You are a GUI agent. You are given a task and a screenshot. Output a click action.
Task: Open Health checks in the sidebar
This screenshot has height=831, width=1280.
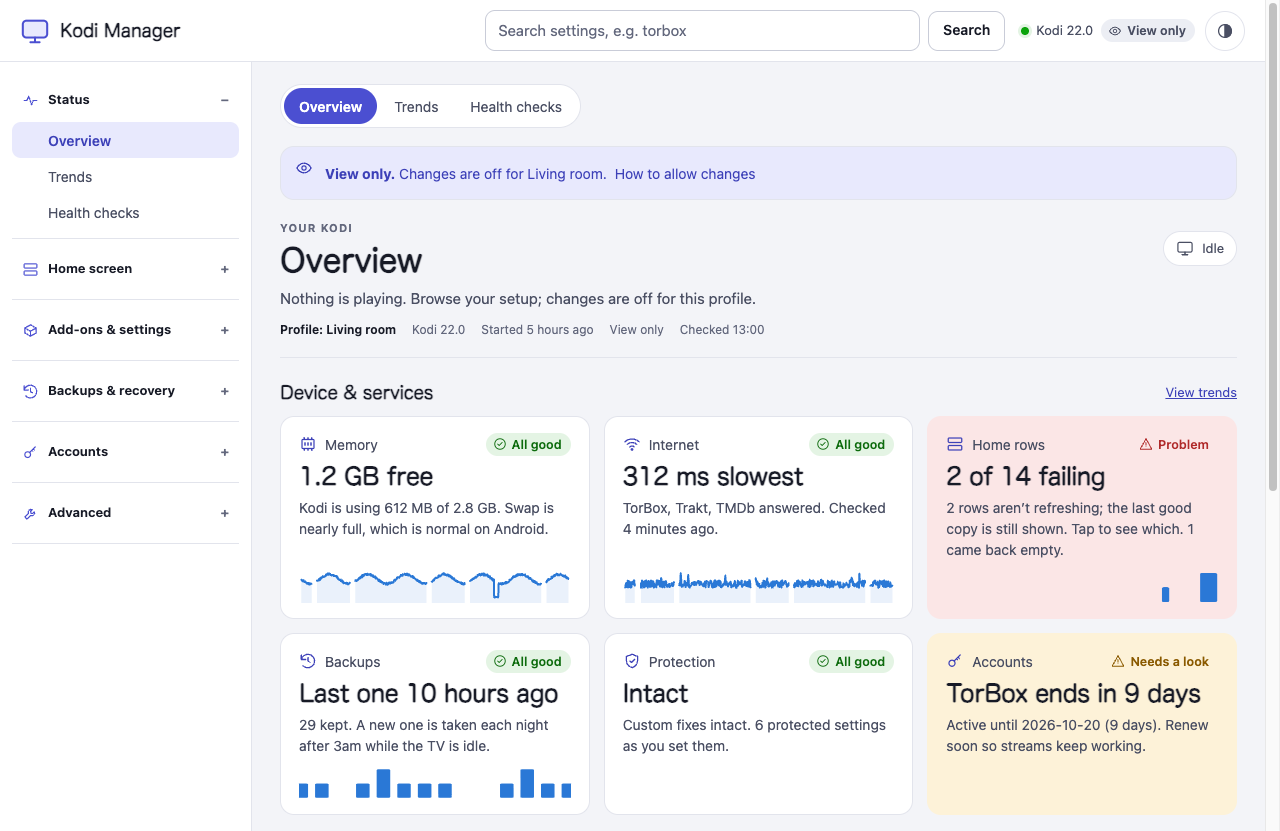tap(126, 213)
